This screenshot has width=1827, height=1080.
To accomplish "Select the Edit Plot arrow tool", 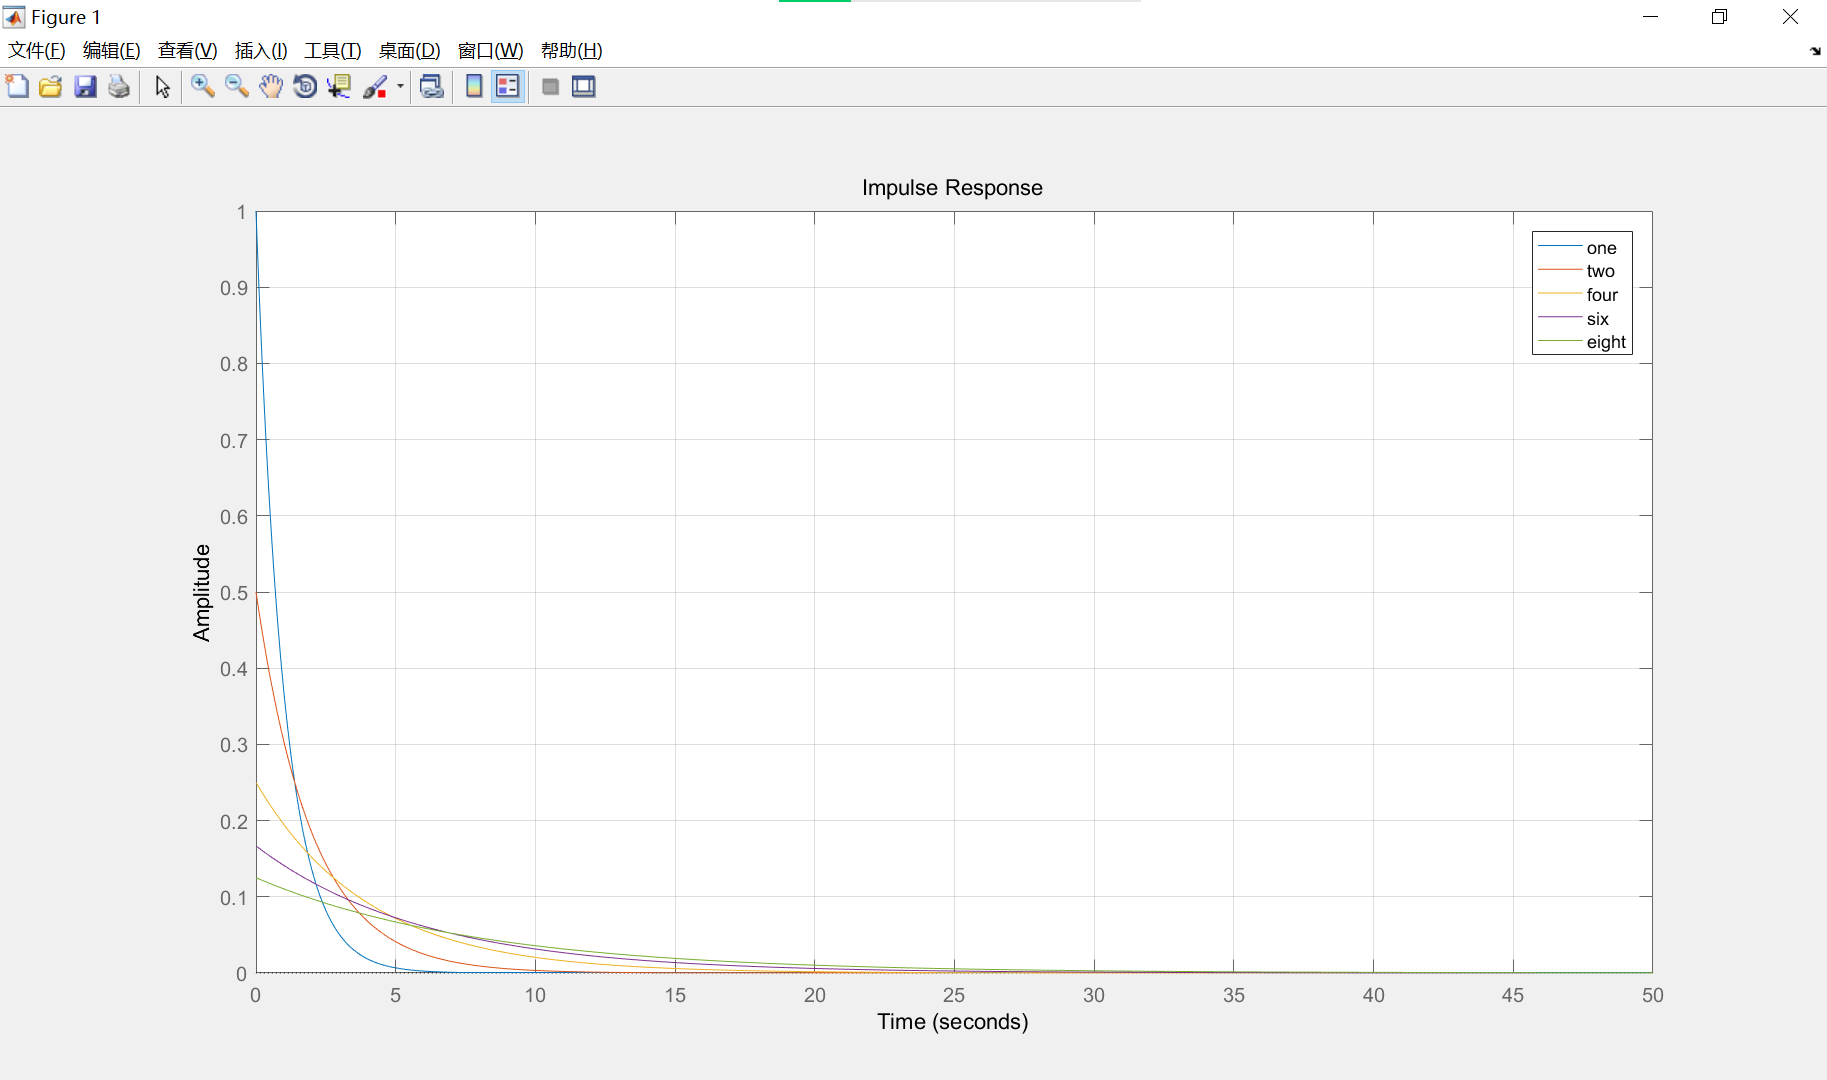I will (161, 87).
